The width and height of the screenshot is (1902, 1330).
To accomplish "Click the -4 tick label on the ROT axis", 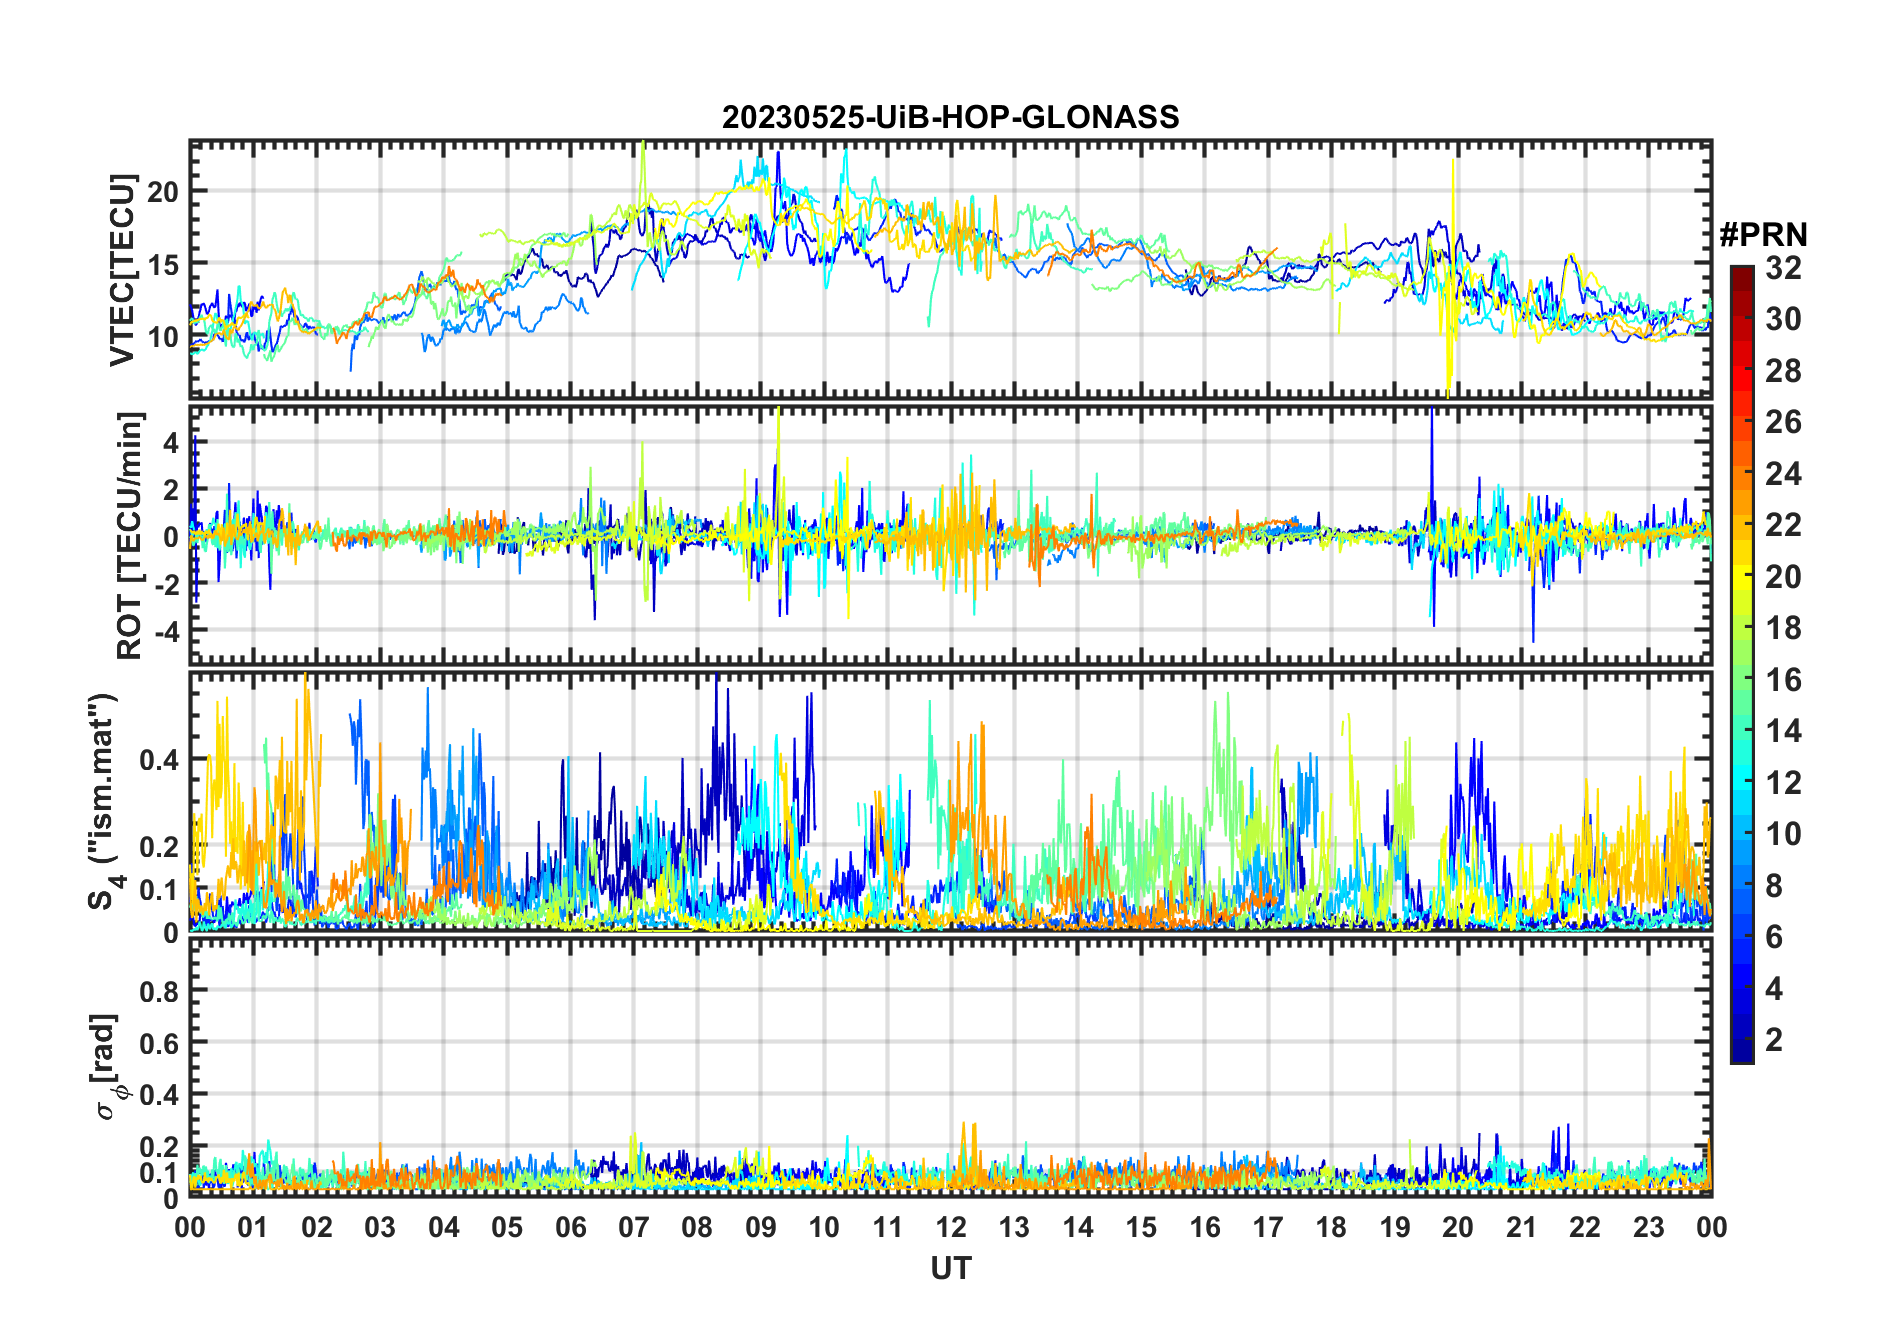I will tap(164, 632).
